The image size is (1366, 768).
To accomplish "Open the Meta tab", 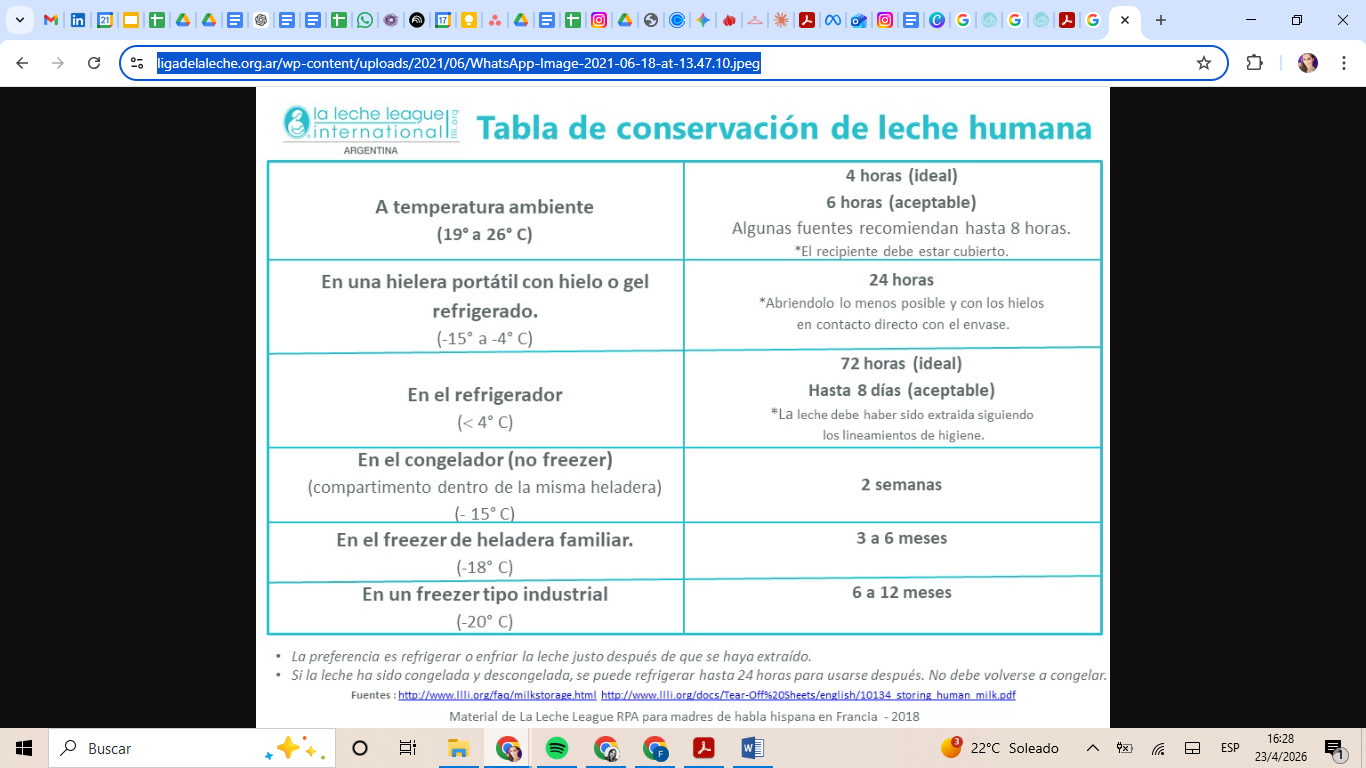I will coord(833,20).
